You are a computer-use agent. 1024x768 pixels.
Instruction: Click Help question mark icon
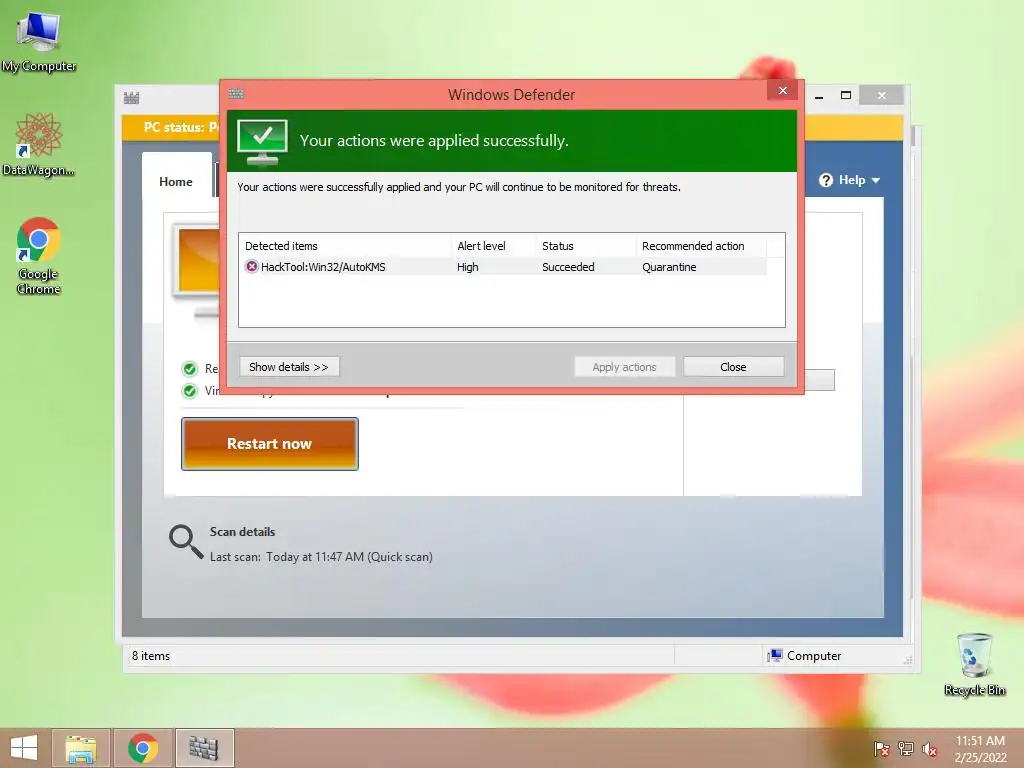826,180
